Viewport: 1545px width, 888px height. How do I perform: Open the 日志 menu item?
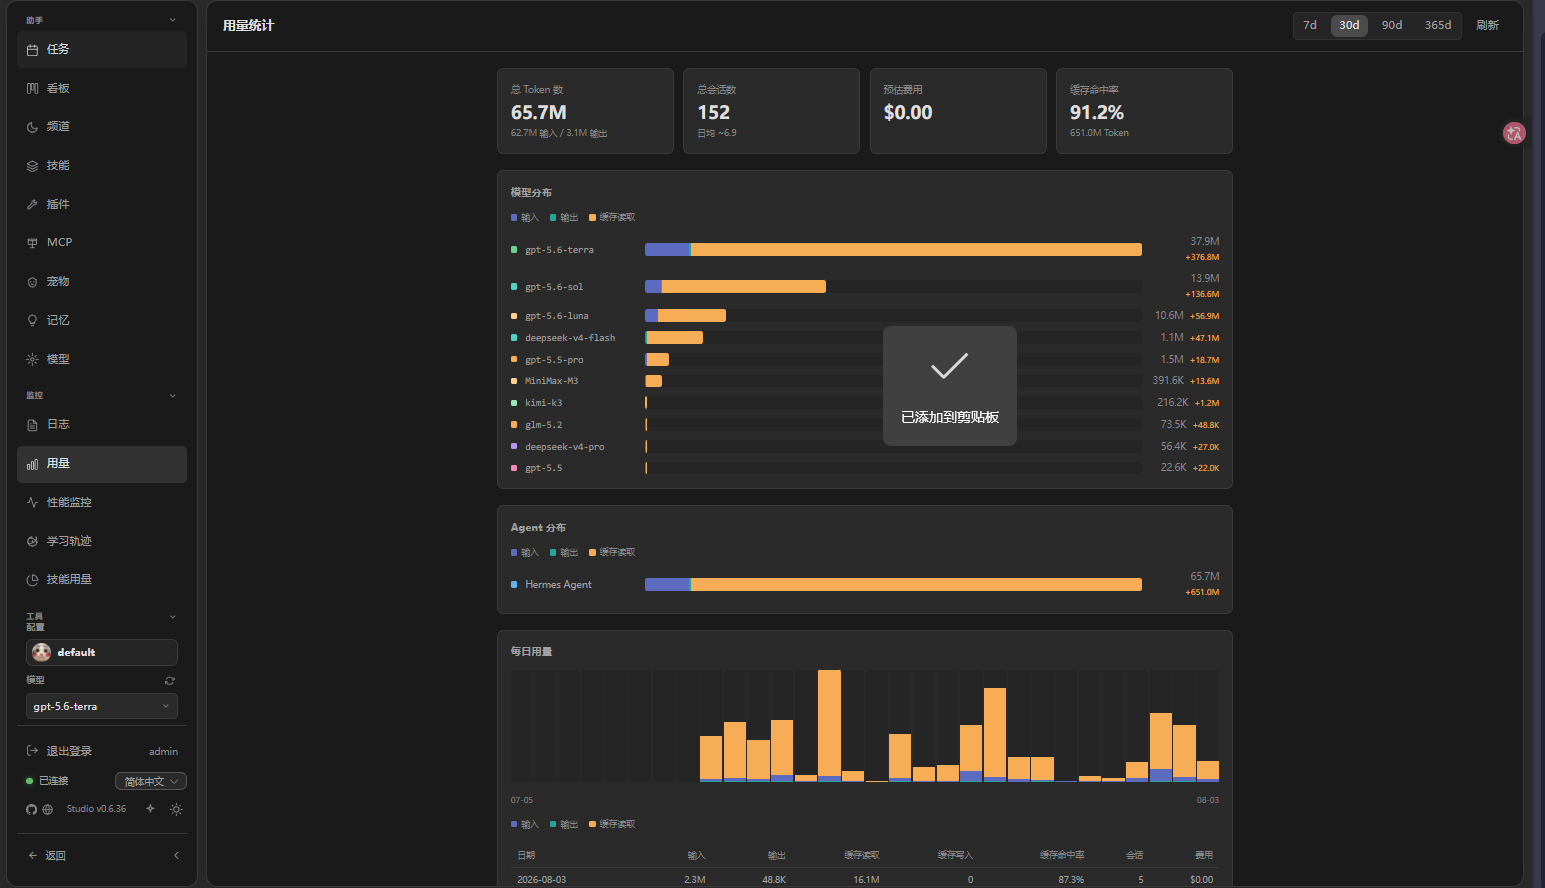(x=102, y=424)
